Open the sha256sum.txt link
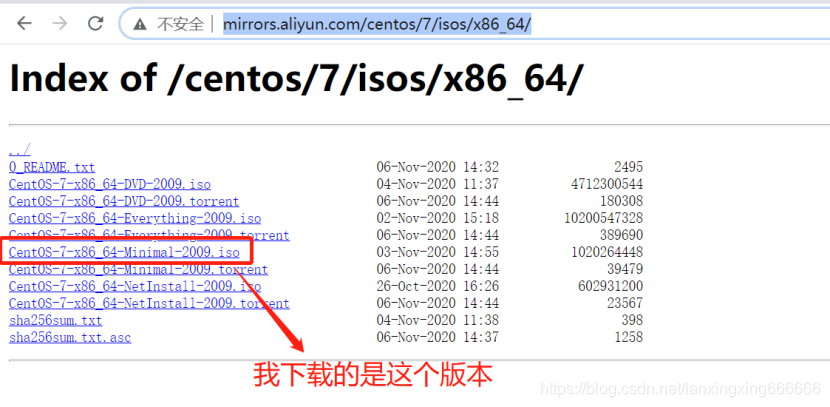Screen dimensions: 830x407 [56, 320]
